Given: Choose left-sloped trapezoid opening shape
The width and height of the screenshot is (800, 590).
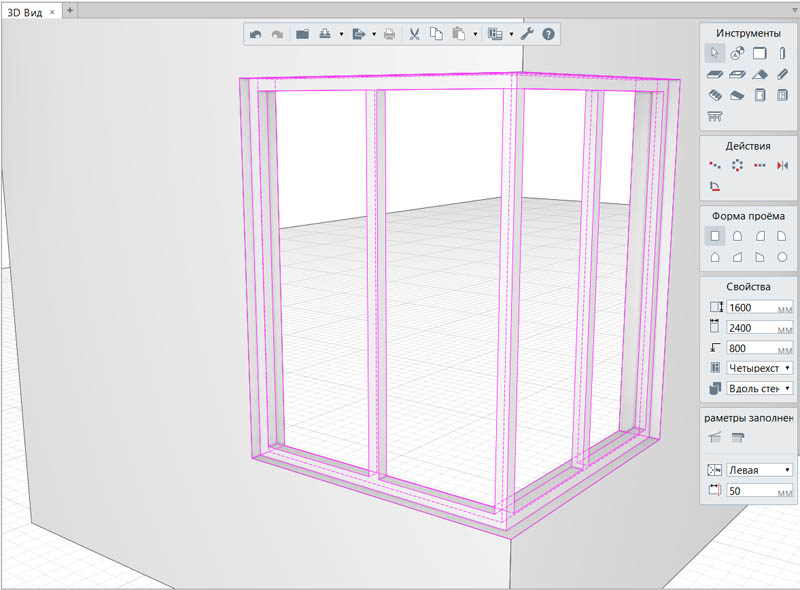Looking at the screenshot, I should [737, 257].
